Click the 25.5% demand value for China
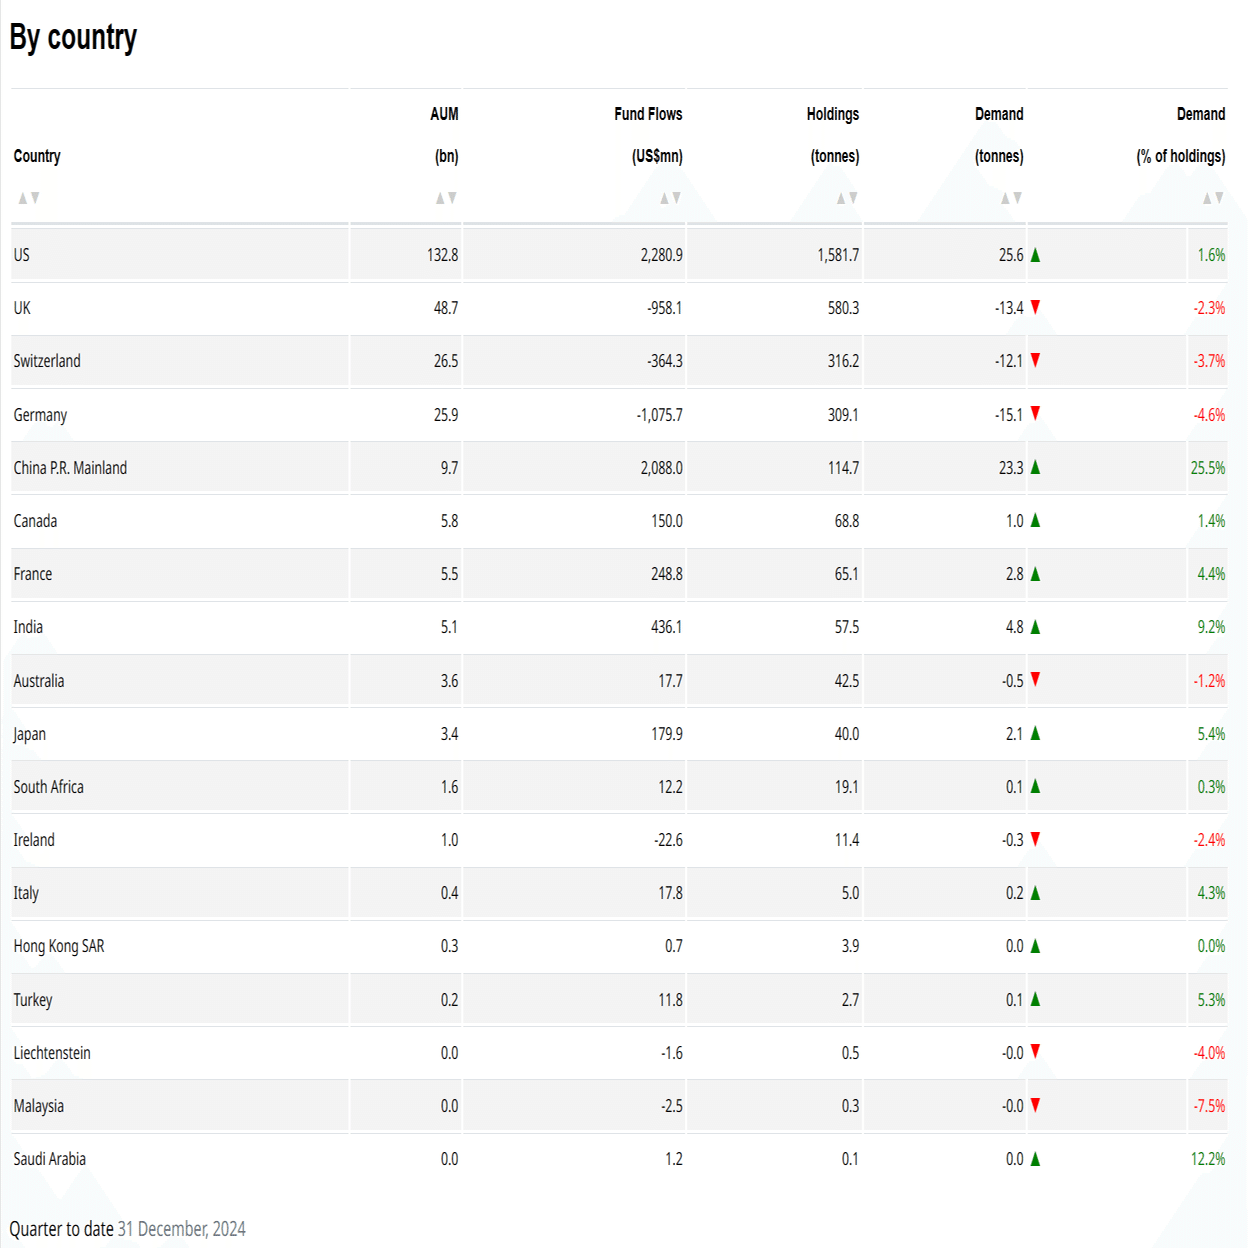Screen dimensions: 1248x1248 tap(1207, 468)
